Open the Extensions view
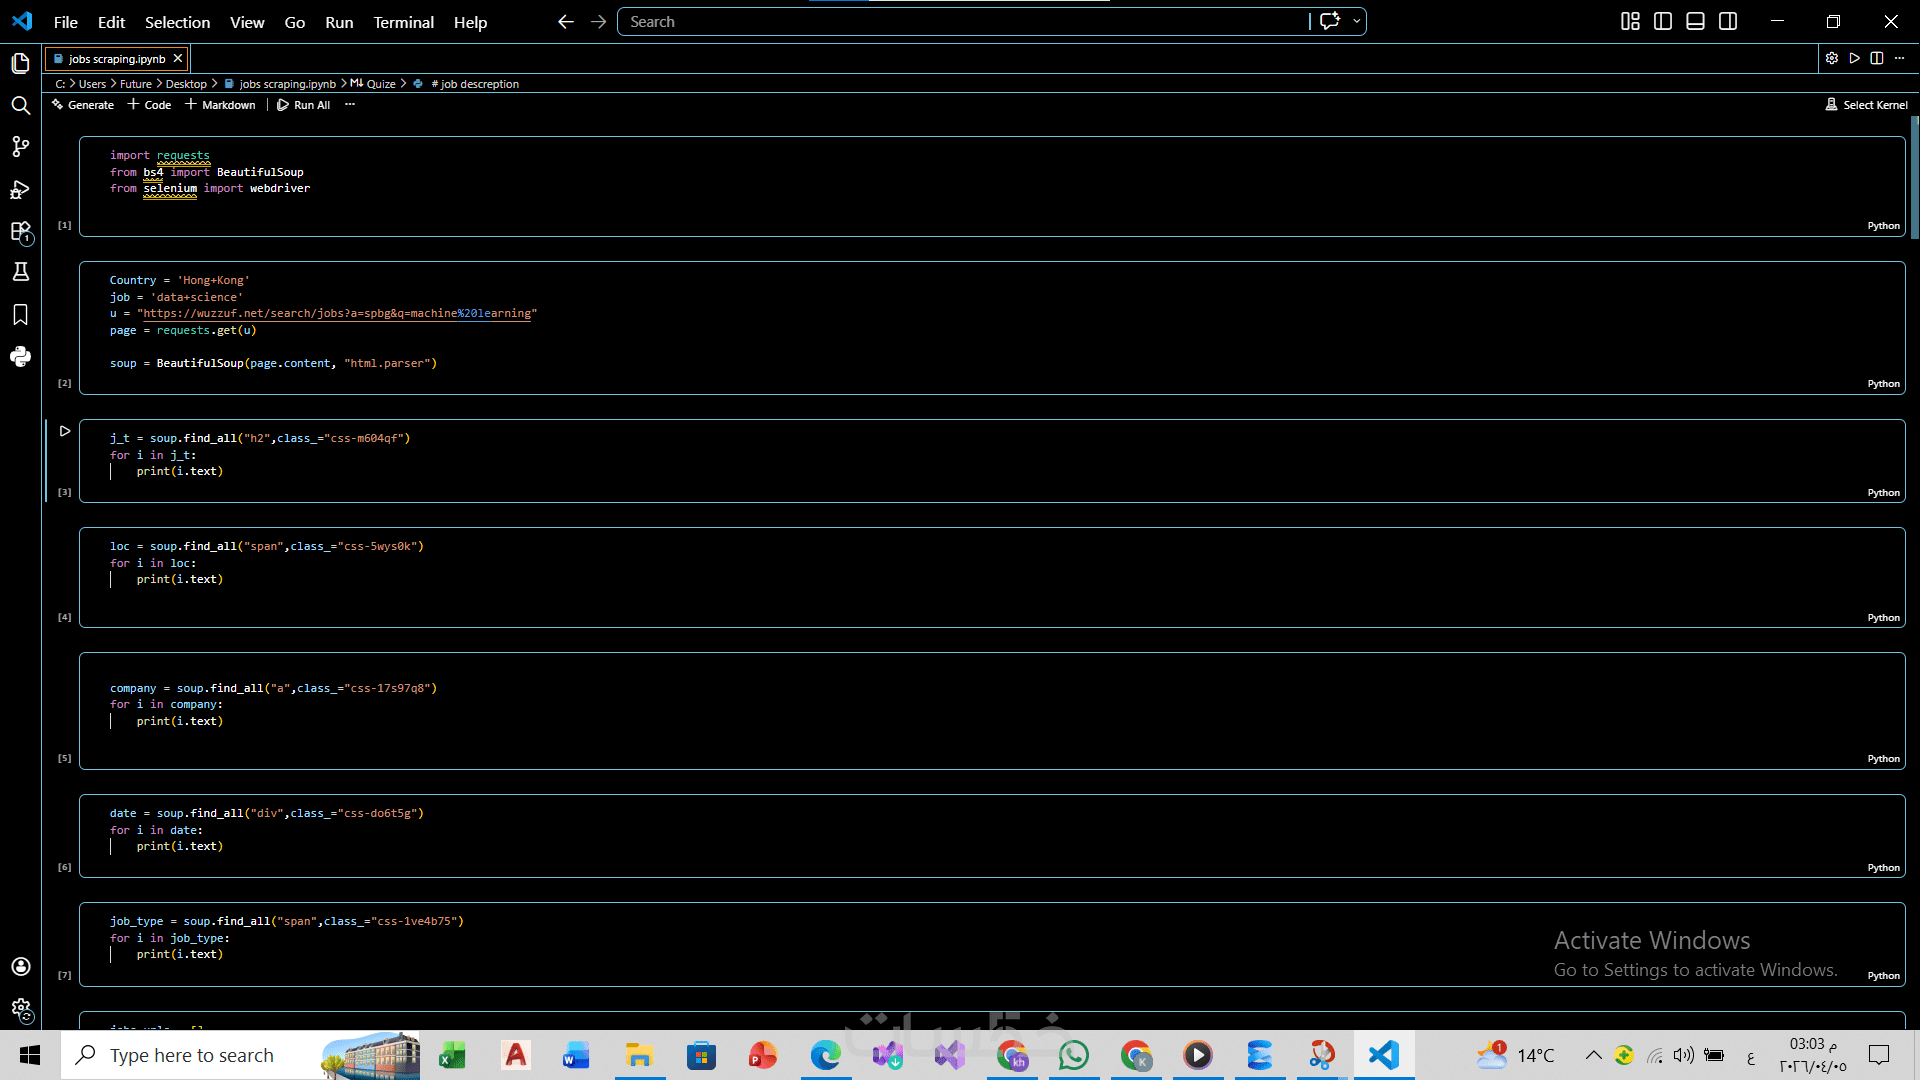Screen dimensions: 1920x1080 [x=20, y=232]
